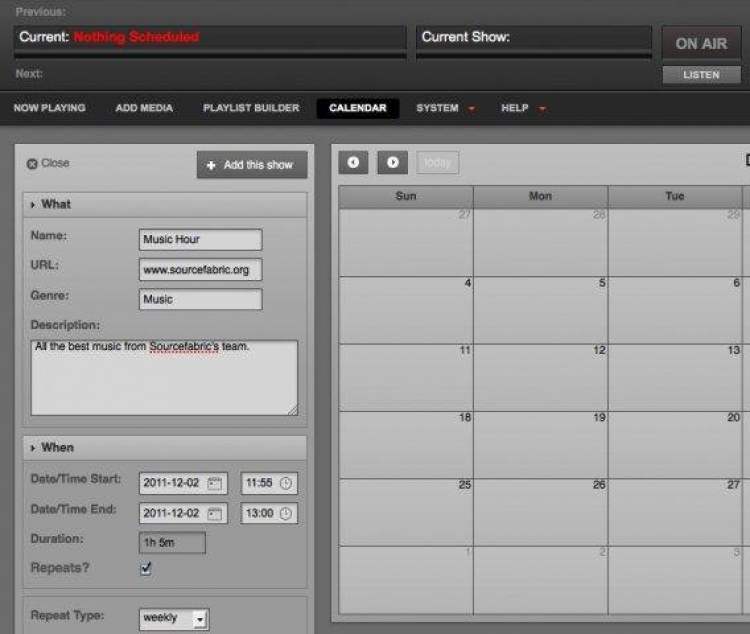Click the Listen button
This screenshot has height=634, width=750.
(701, 75)
